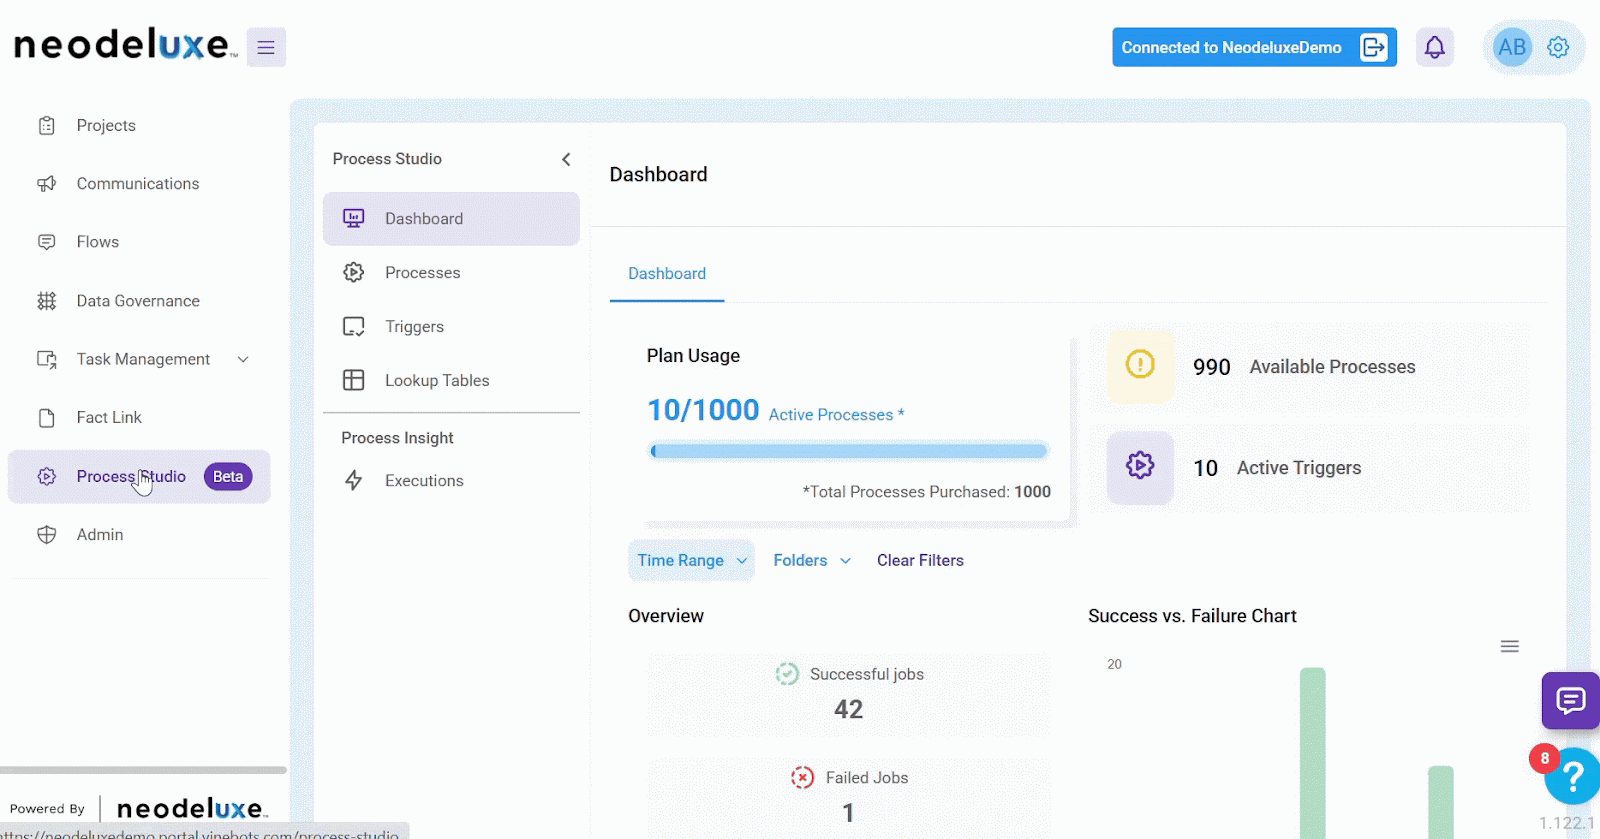
Task: Click the Active Triggers gear icon
Action: click(x=1140, y=467)
